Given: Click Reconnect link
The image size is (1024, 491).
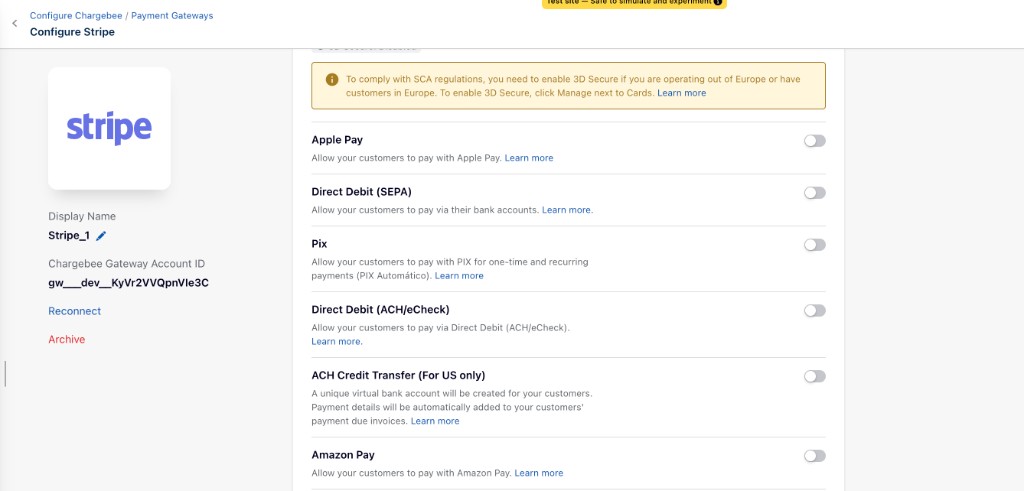Looking at the screenshot, I should pos(74,311).
